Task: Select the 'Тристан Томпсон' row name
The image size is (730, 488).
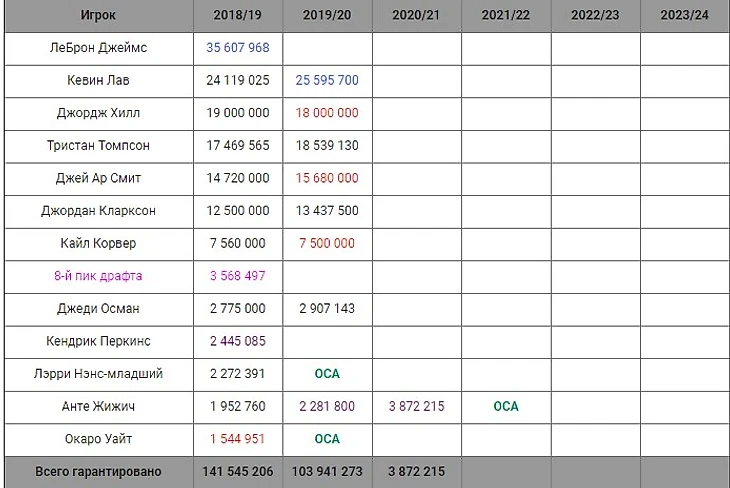Action: point(98,145)
